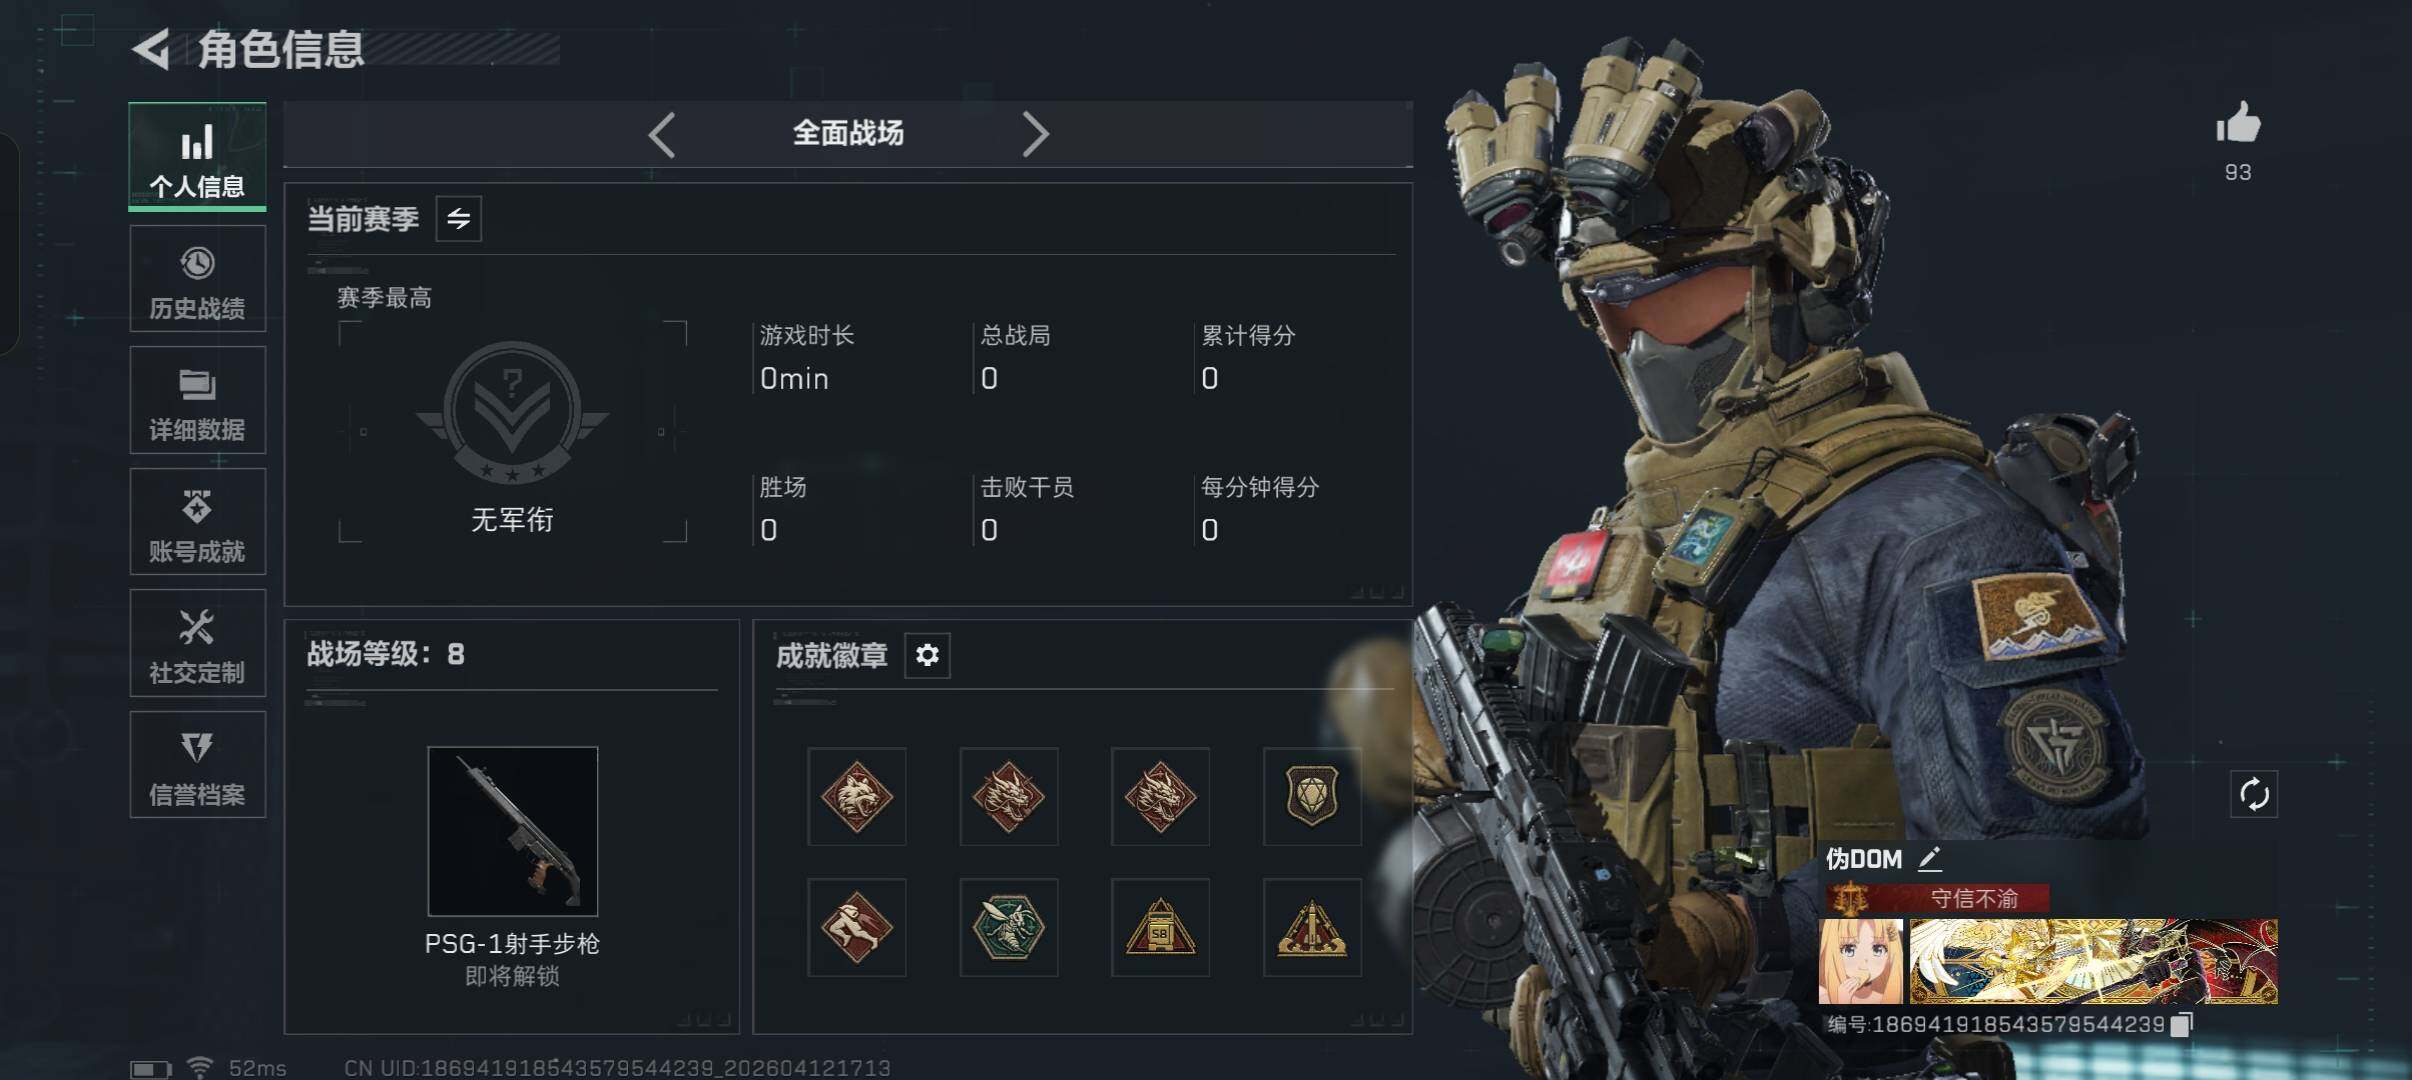Click the 守信不渝 title banner
Image resolution: width=2412 pixels, height=1080 pixels.
[1937, 898]
